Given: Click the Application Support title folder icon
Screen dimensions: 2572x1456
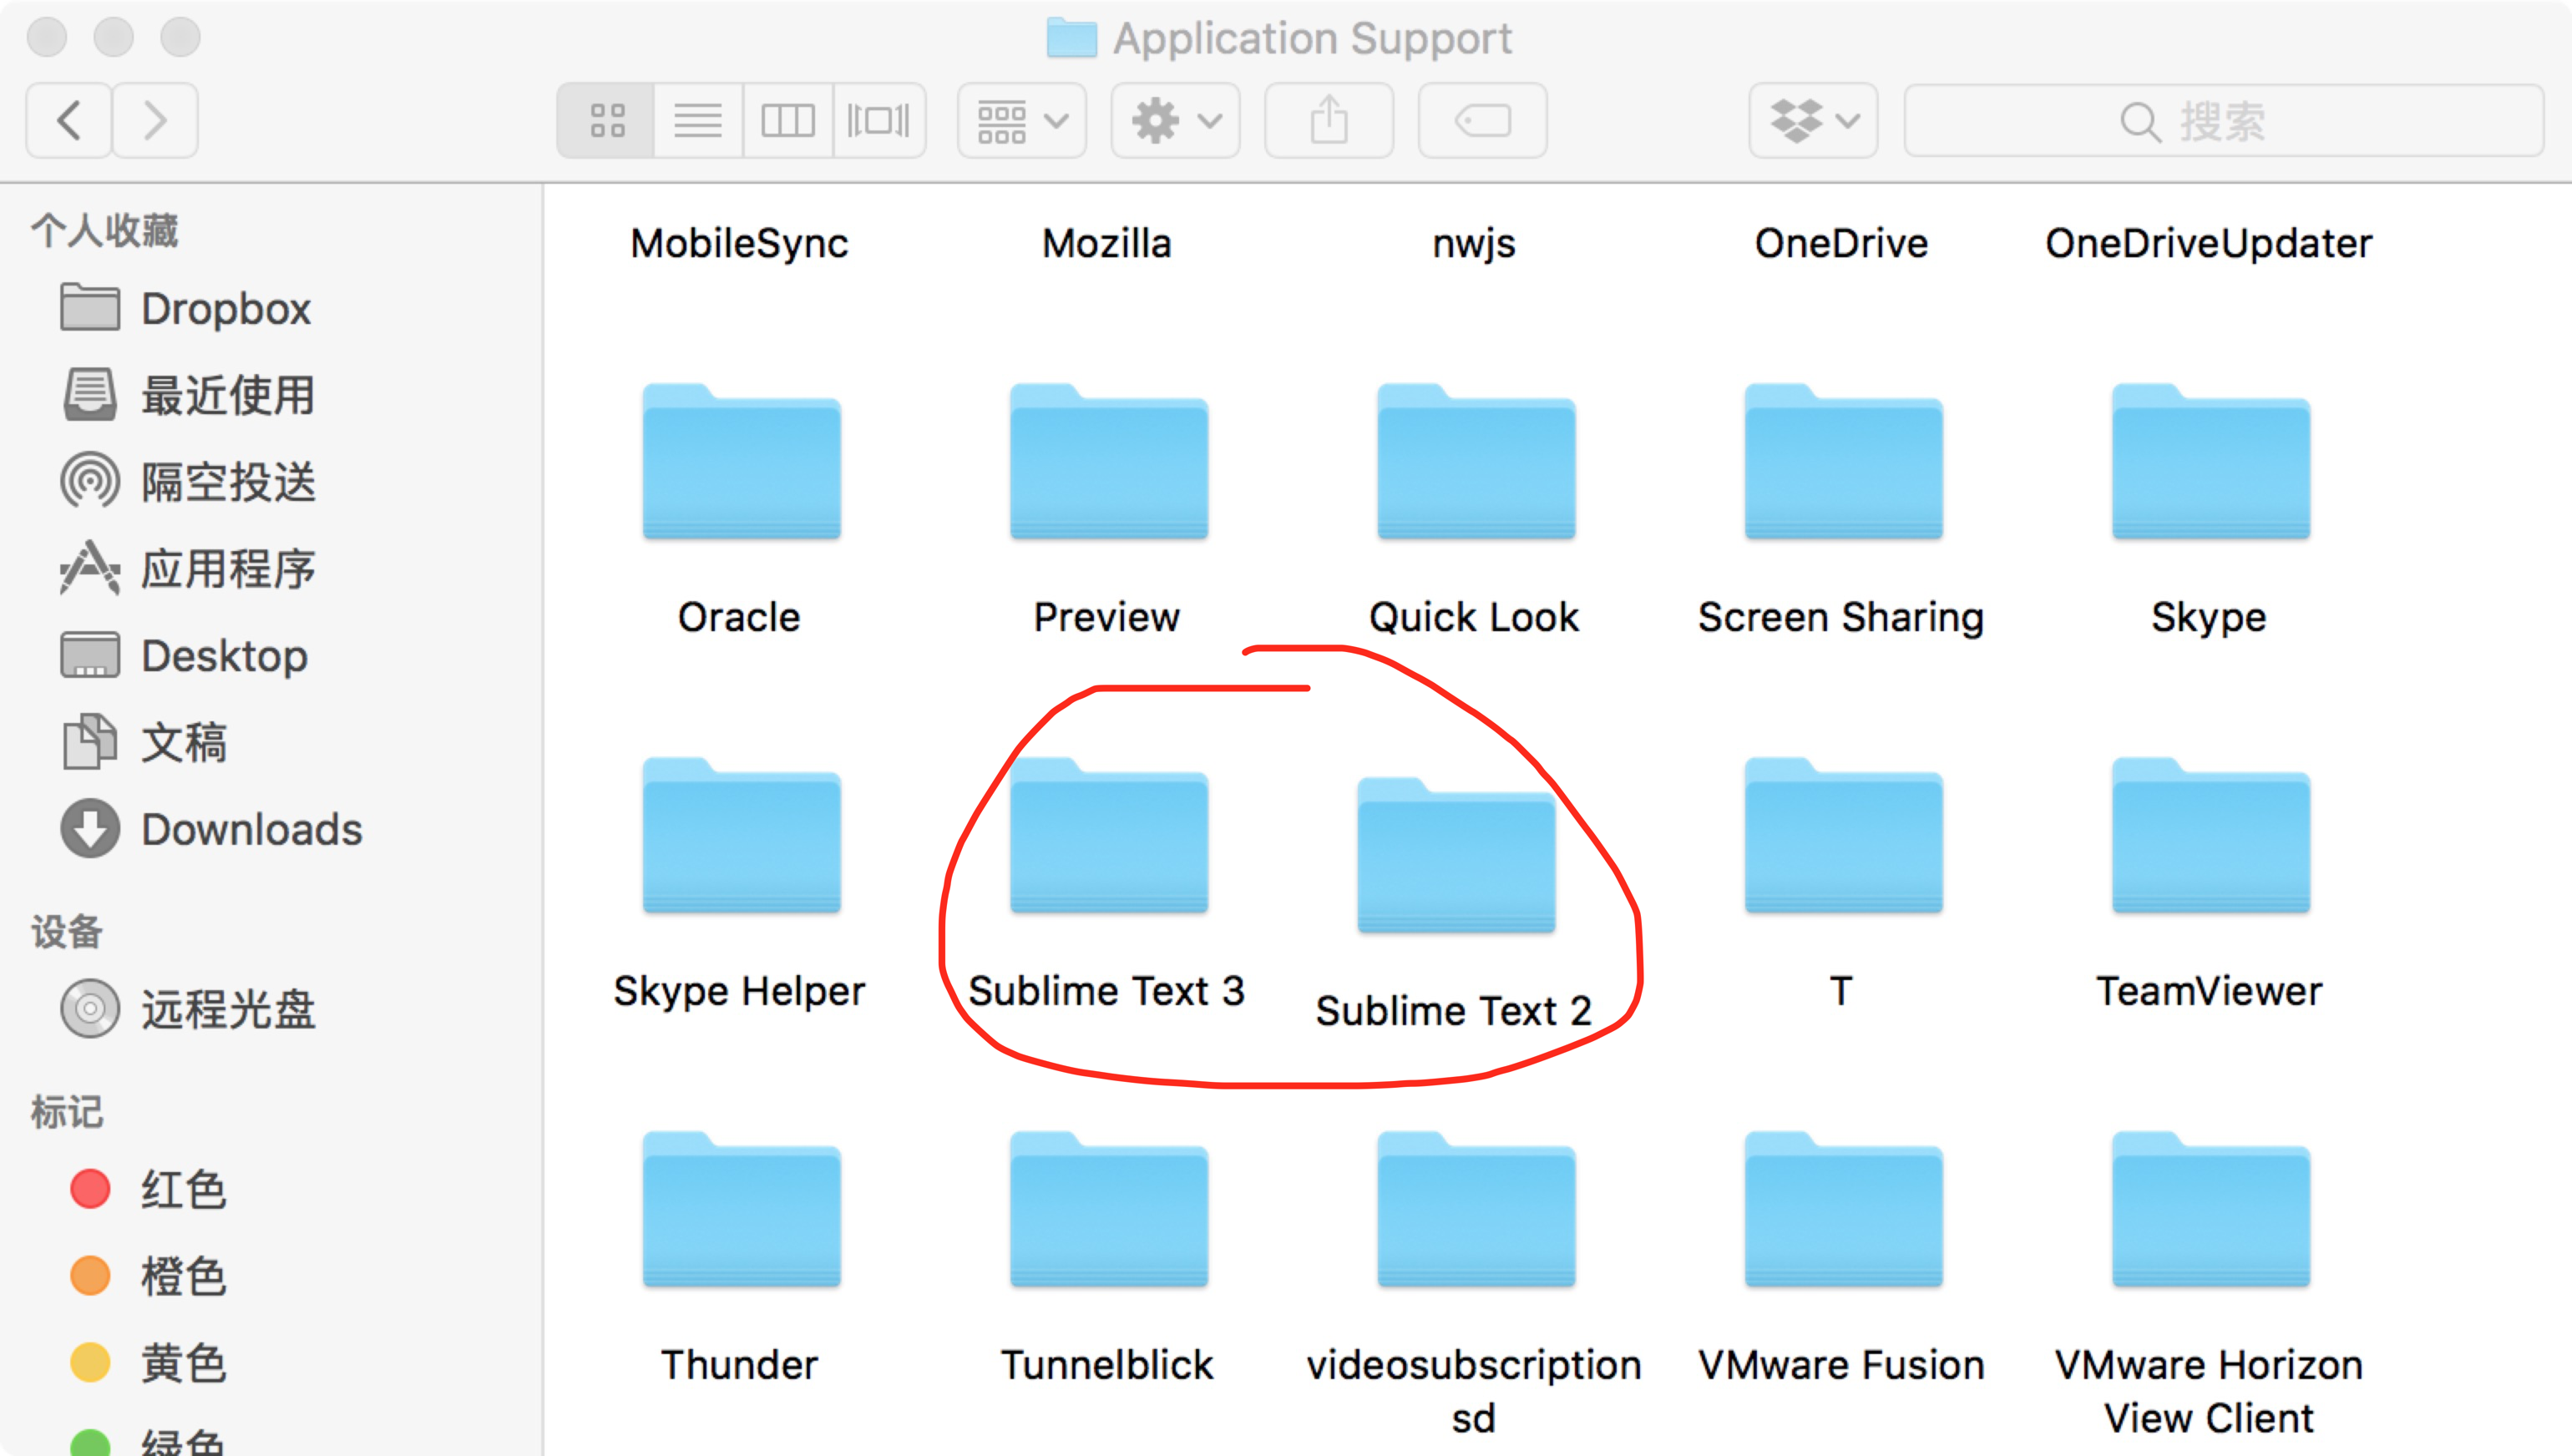Looking at the screenshot, I should point(1072,38).
